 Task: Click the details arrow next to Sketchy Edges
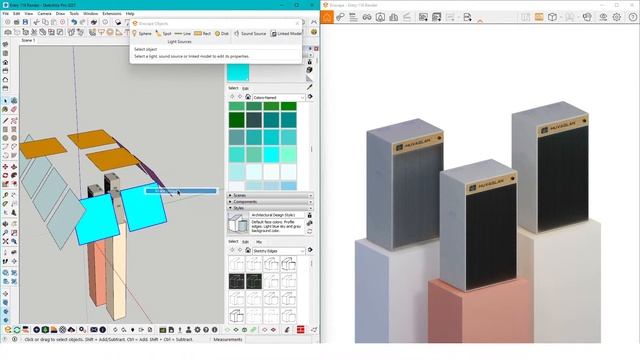tap(311, 250)
